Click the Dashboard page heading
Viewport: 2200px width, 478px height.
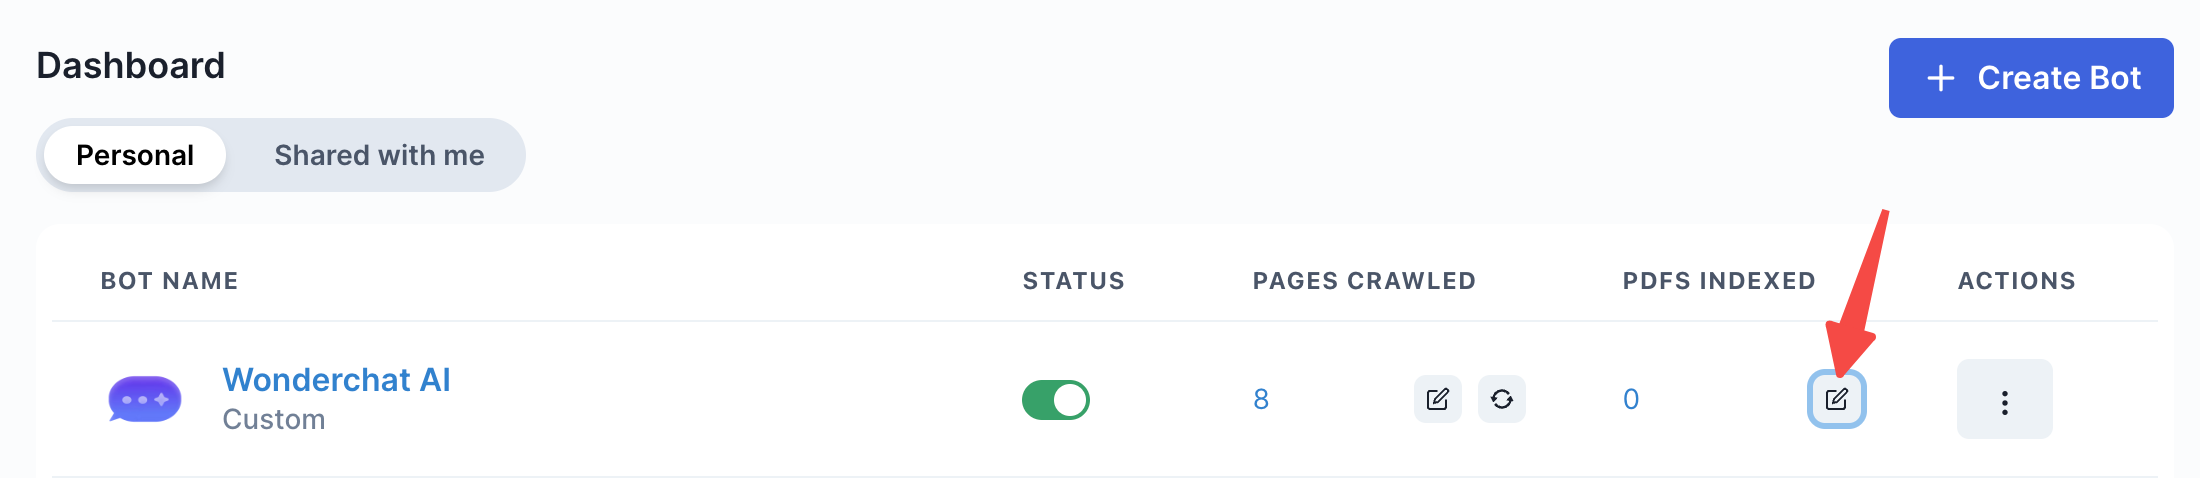tap(131, 66)
